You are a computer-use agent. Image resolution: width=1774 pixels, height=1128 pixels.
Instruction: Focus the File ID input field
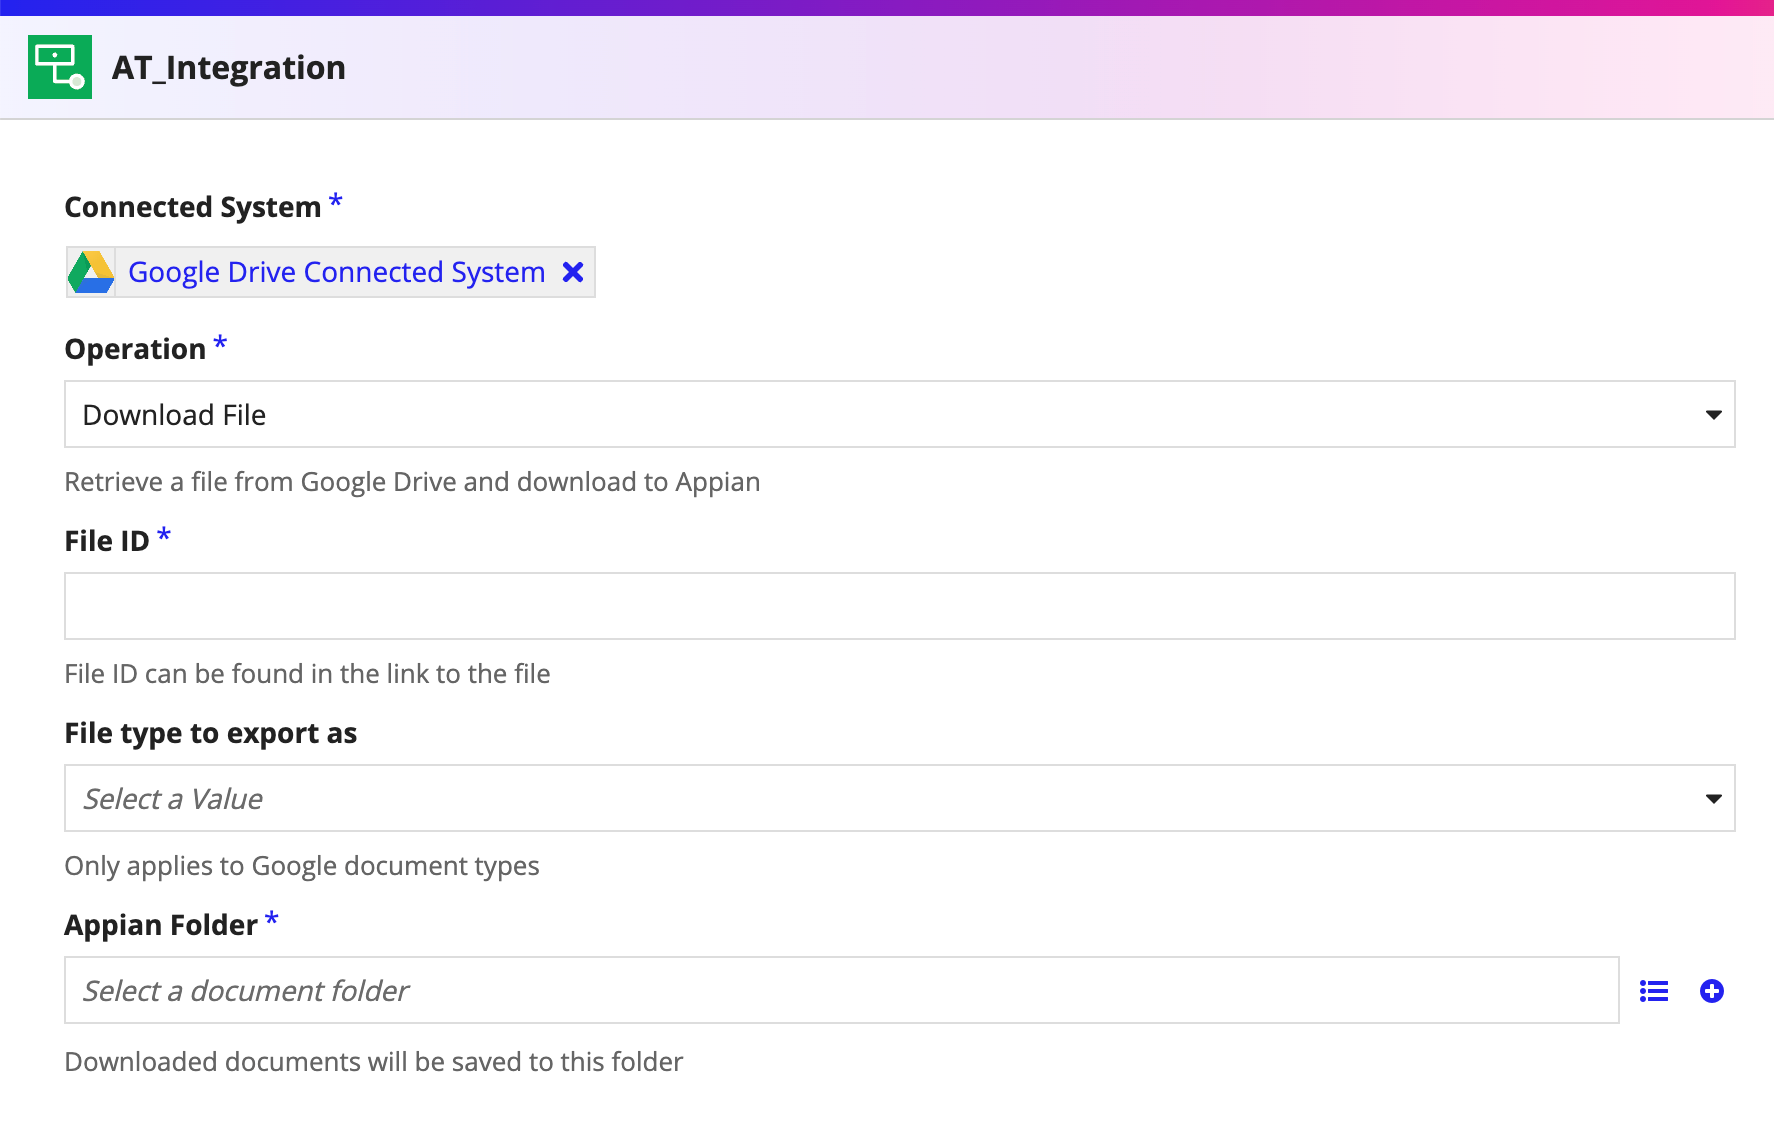tap(900, 606)
